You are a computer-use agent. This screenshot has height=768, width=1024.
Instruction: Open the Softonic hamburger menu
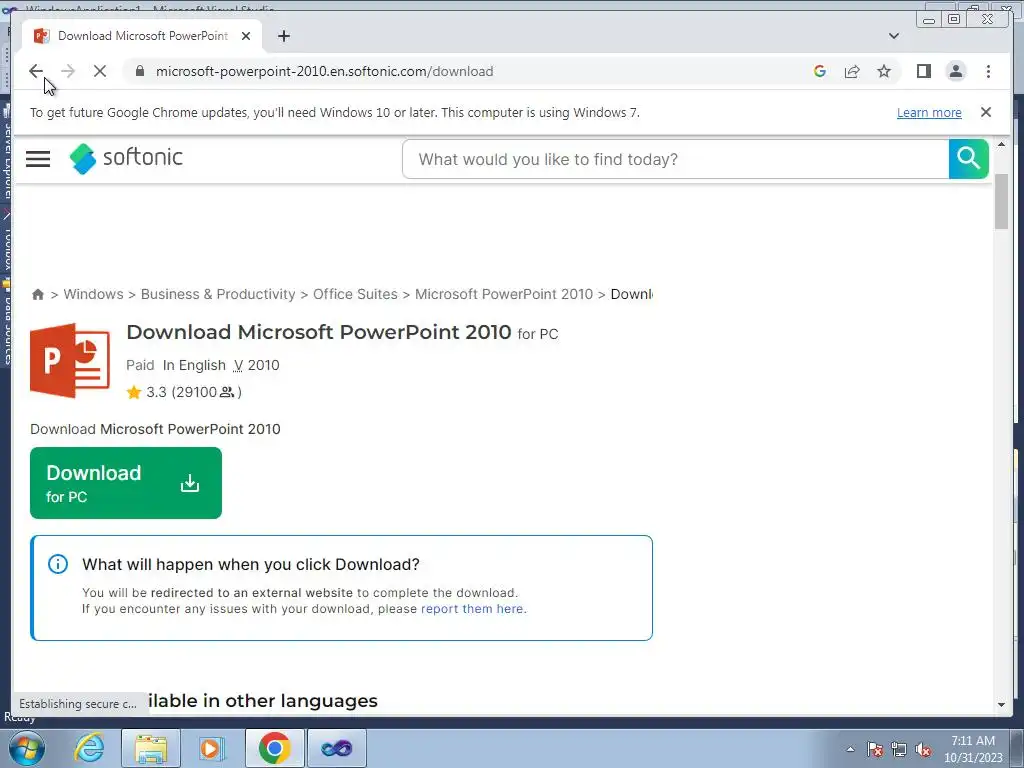pyautogui.click(x=38, y=159)
